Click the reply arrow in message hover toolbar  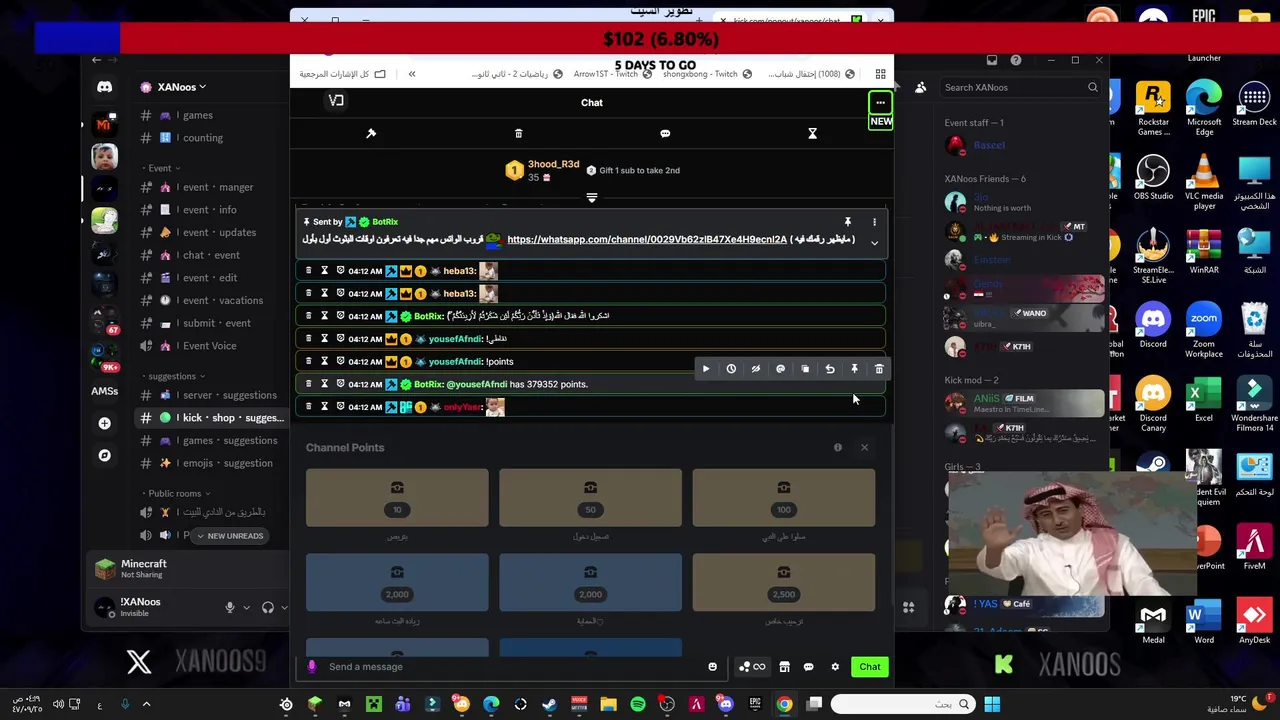(x=830, y=369)
